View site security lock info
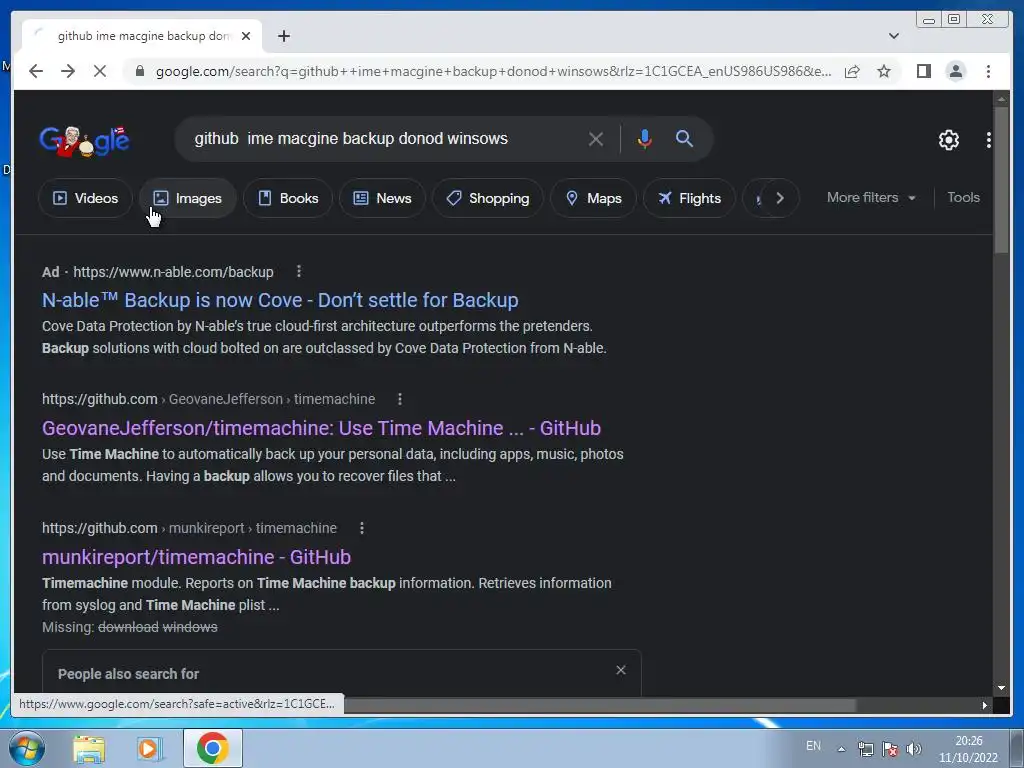Image resolution: width=1024 pixels, height=768 pixels. pyautogui.click(x=140, y=71)
